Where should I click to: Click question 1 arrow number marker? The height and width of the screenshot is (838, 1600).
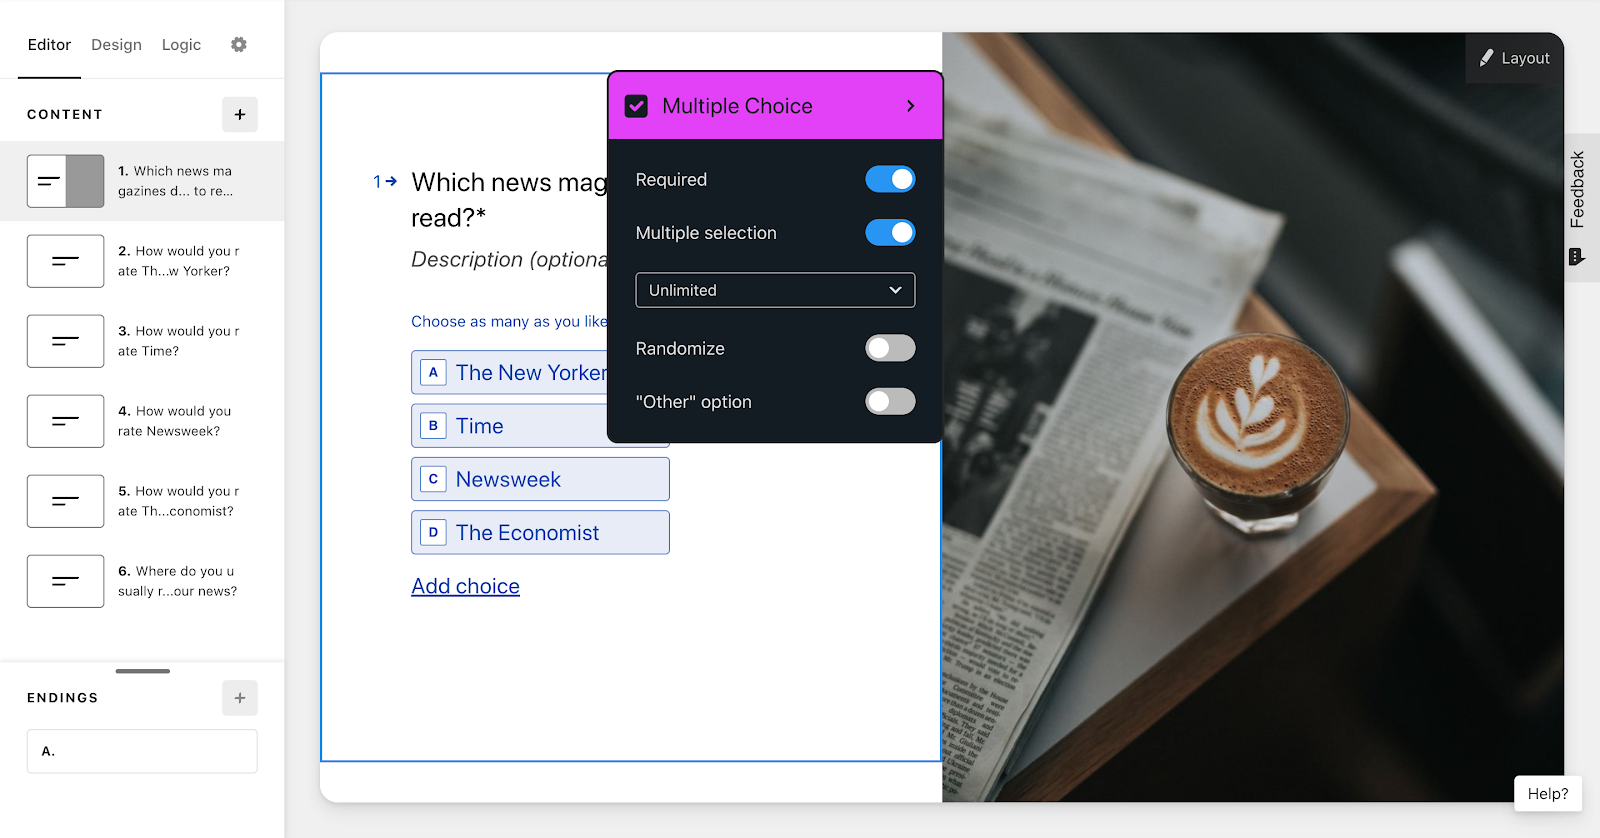[x=385, y=182]
